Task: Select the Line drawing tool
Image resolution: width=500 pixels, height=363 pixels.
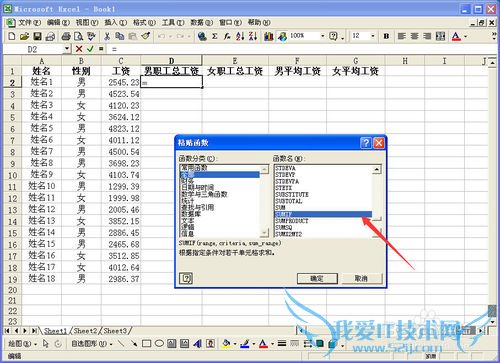Action: tap(121, 343)
